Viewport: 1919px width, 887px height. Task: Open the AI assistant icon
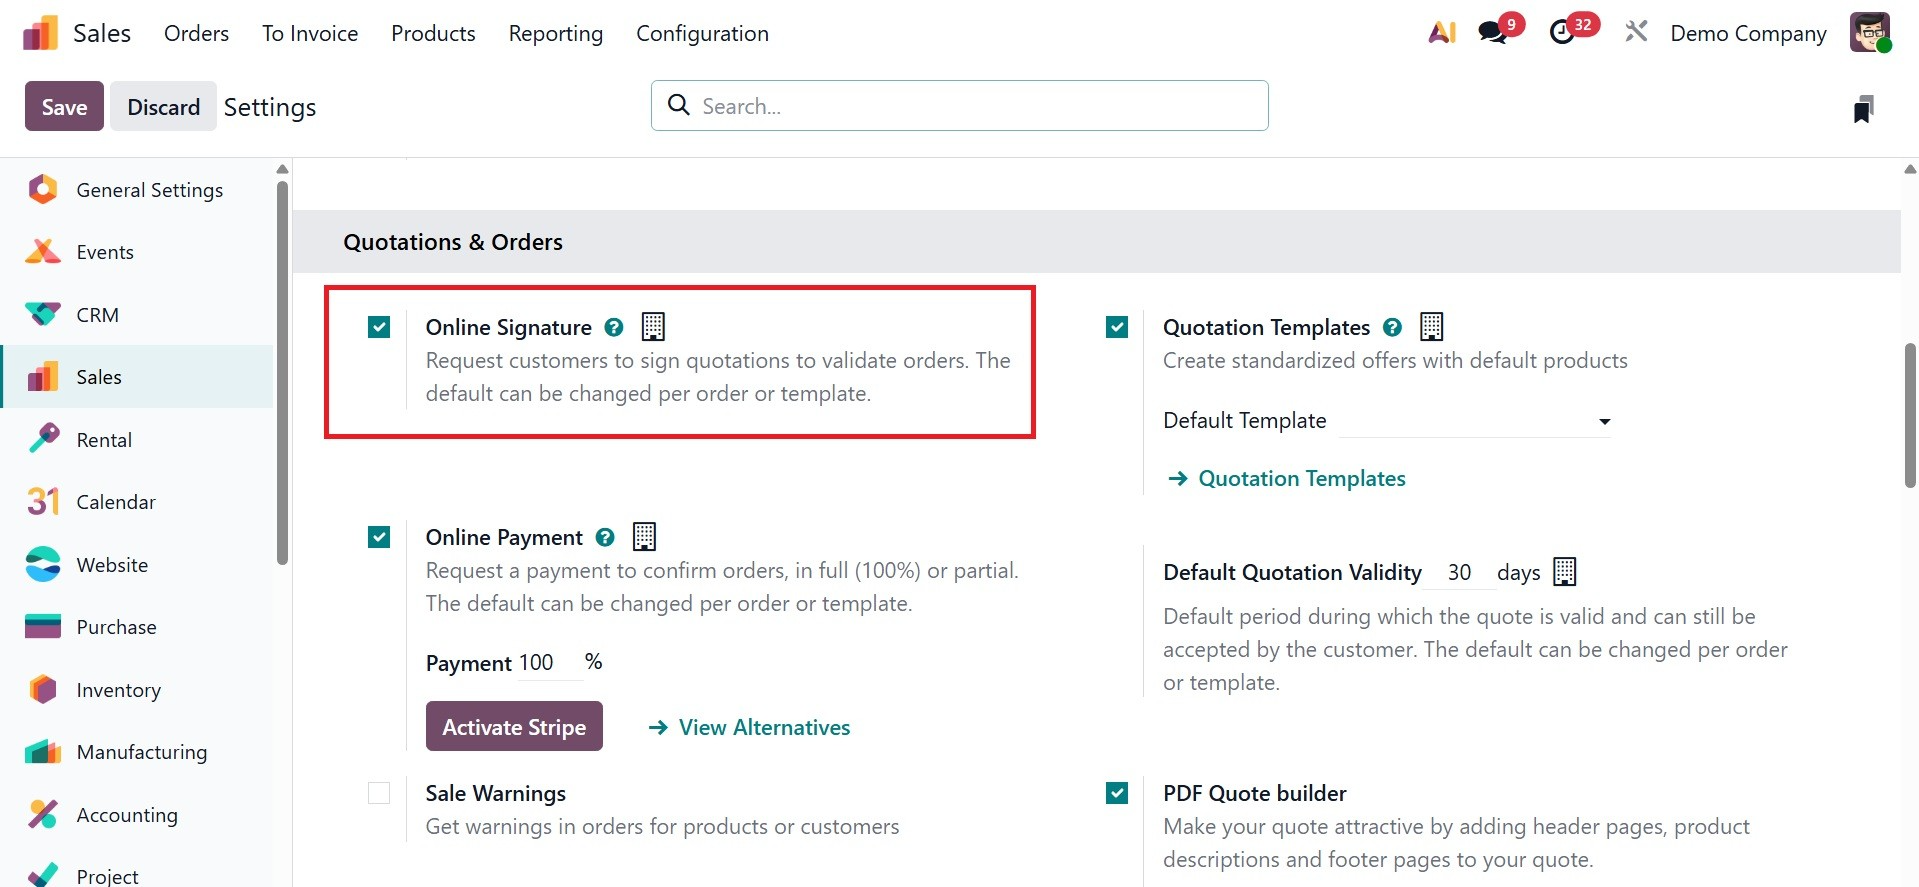(x=1441, y=33)
